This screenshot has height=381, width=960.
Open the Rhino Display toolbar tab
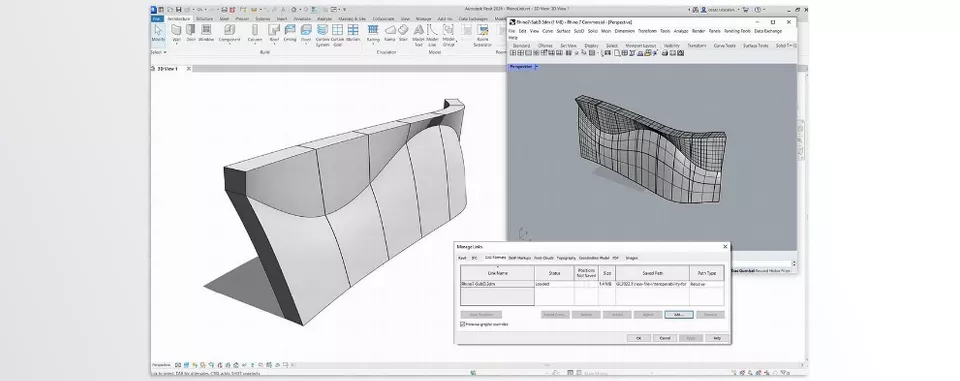[x=591, y=45]
